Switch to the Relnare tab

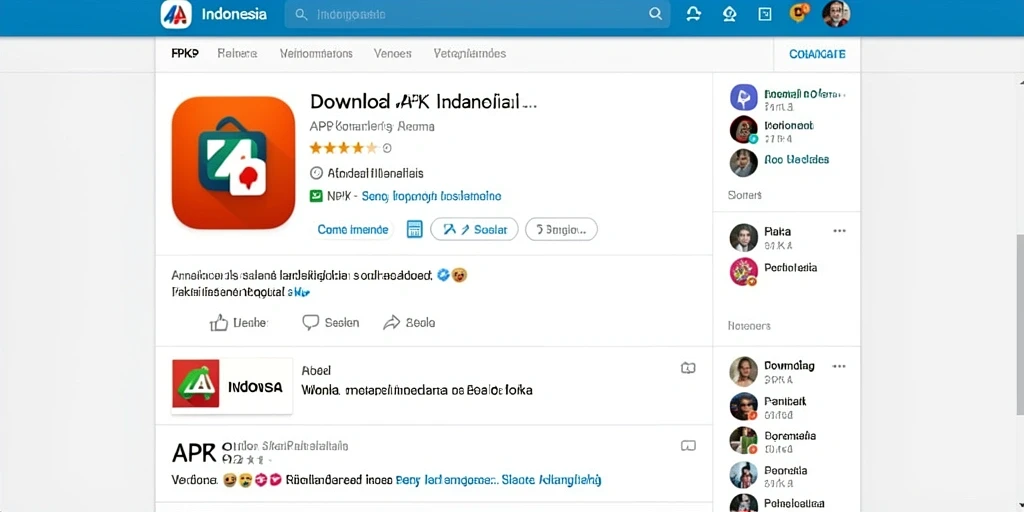237,54
